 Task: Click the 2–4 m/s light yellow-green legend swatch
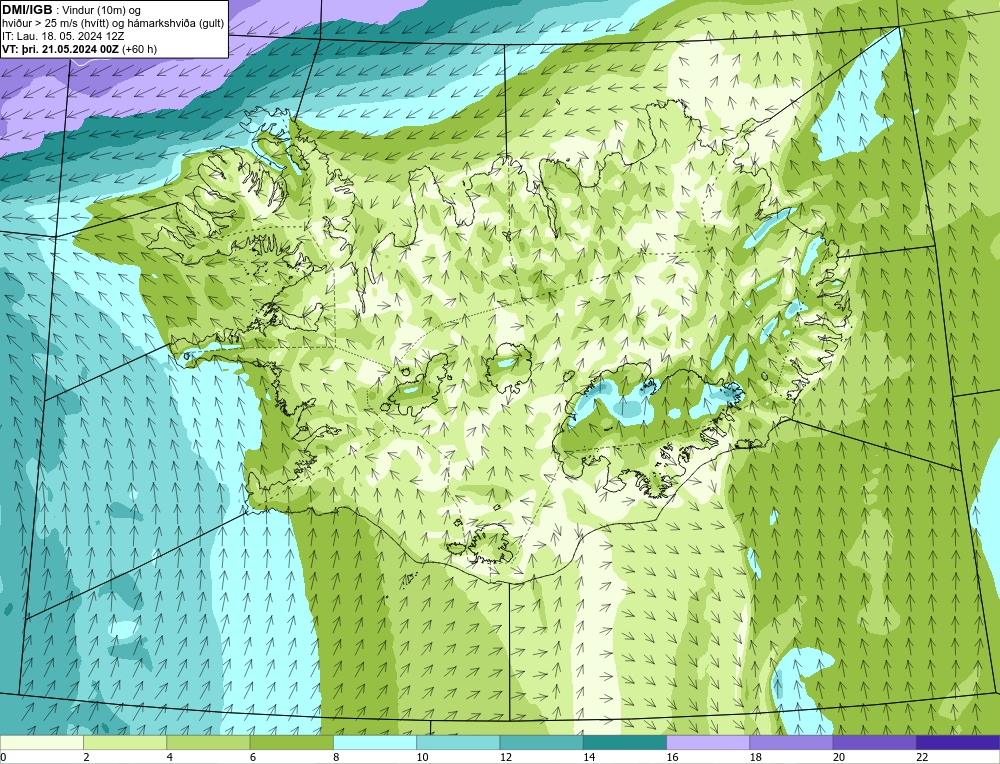(x=125, y=742)
